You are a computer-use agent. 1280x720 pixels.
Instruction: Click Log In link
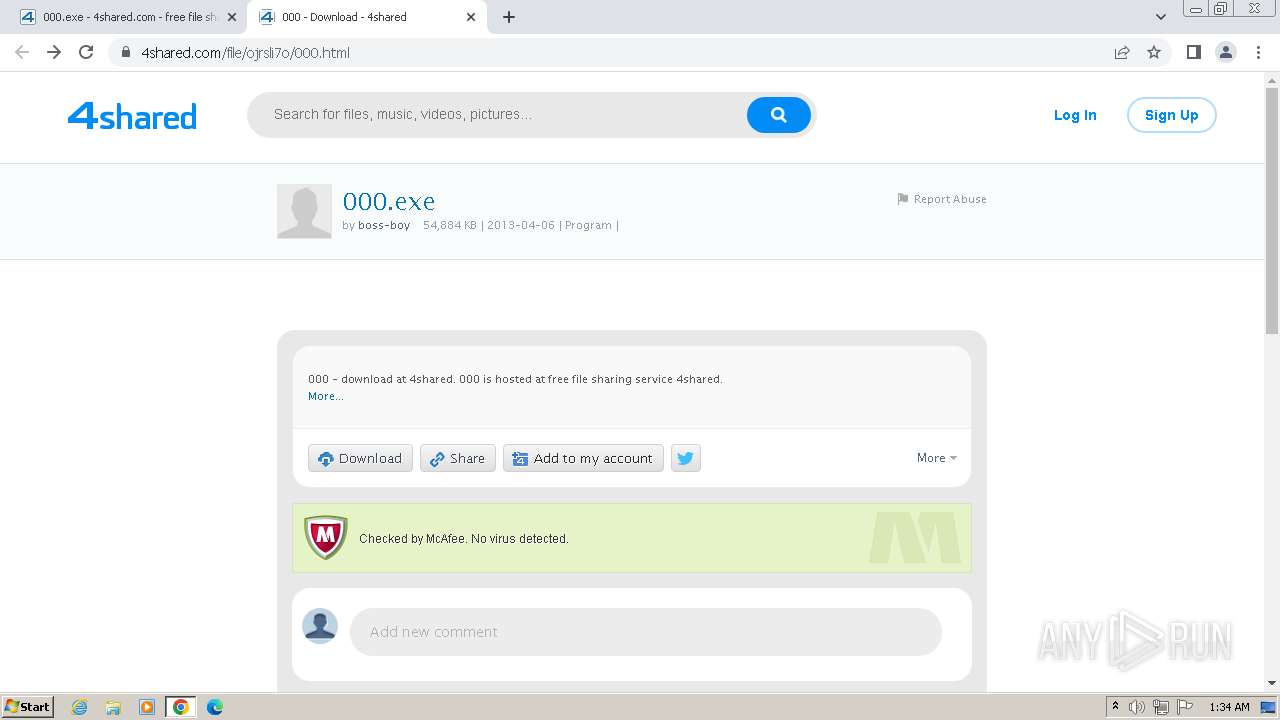[x=1075, y=115]
